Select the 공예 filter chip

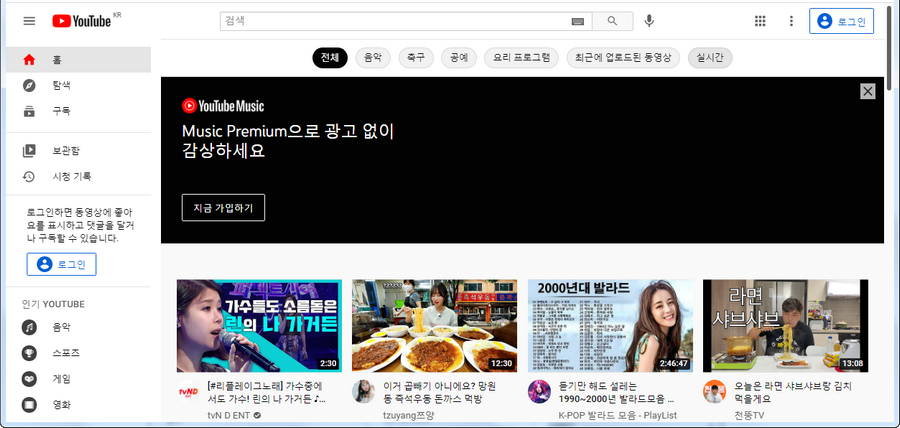(x=459, y=57)
